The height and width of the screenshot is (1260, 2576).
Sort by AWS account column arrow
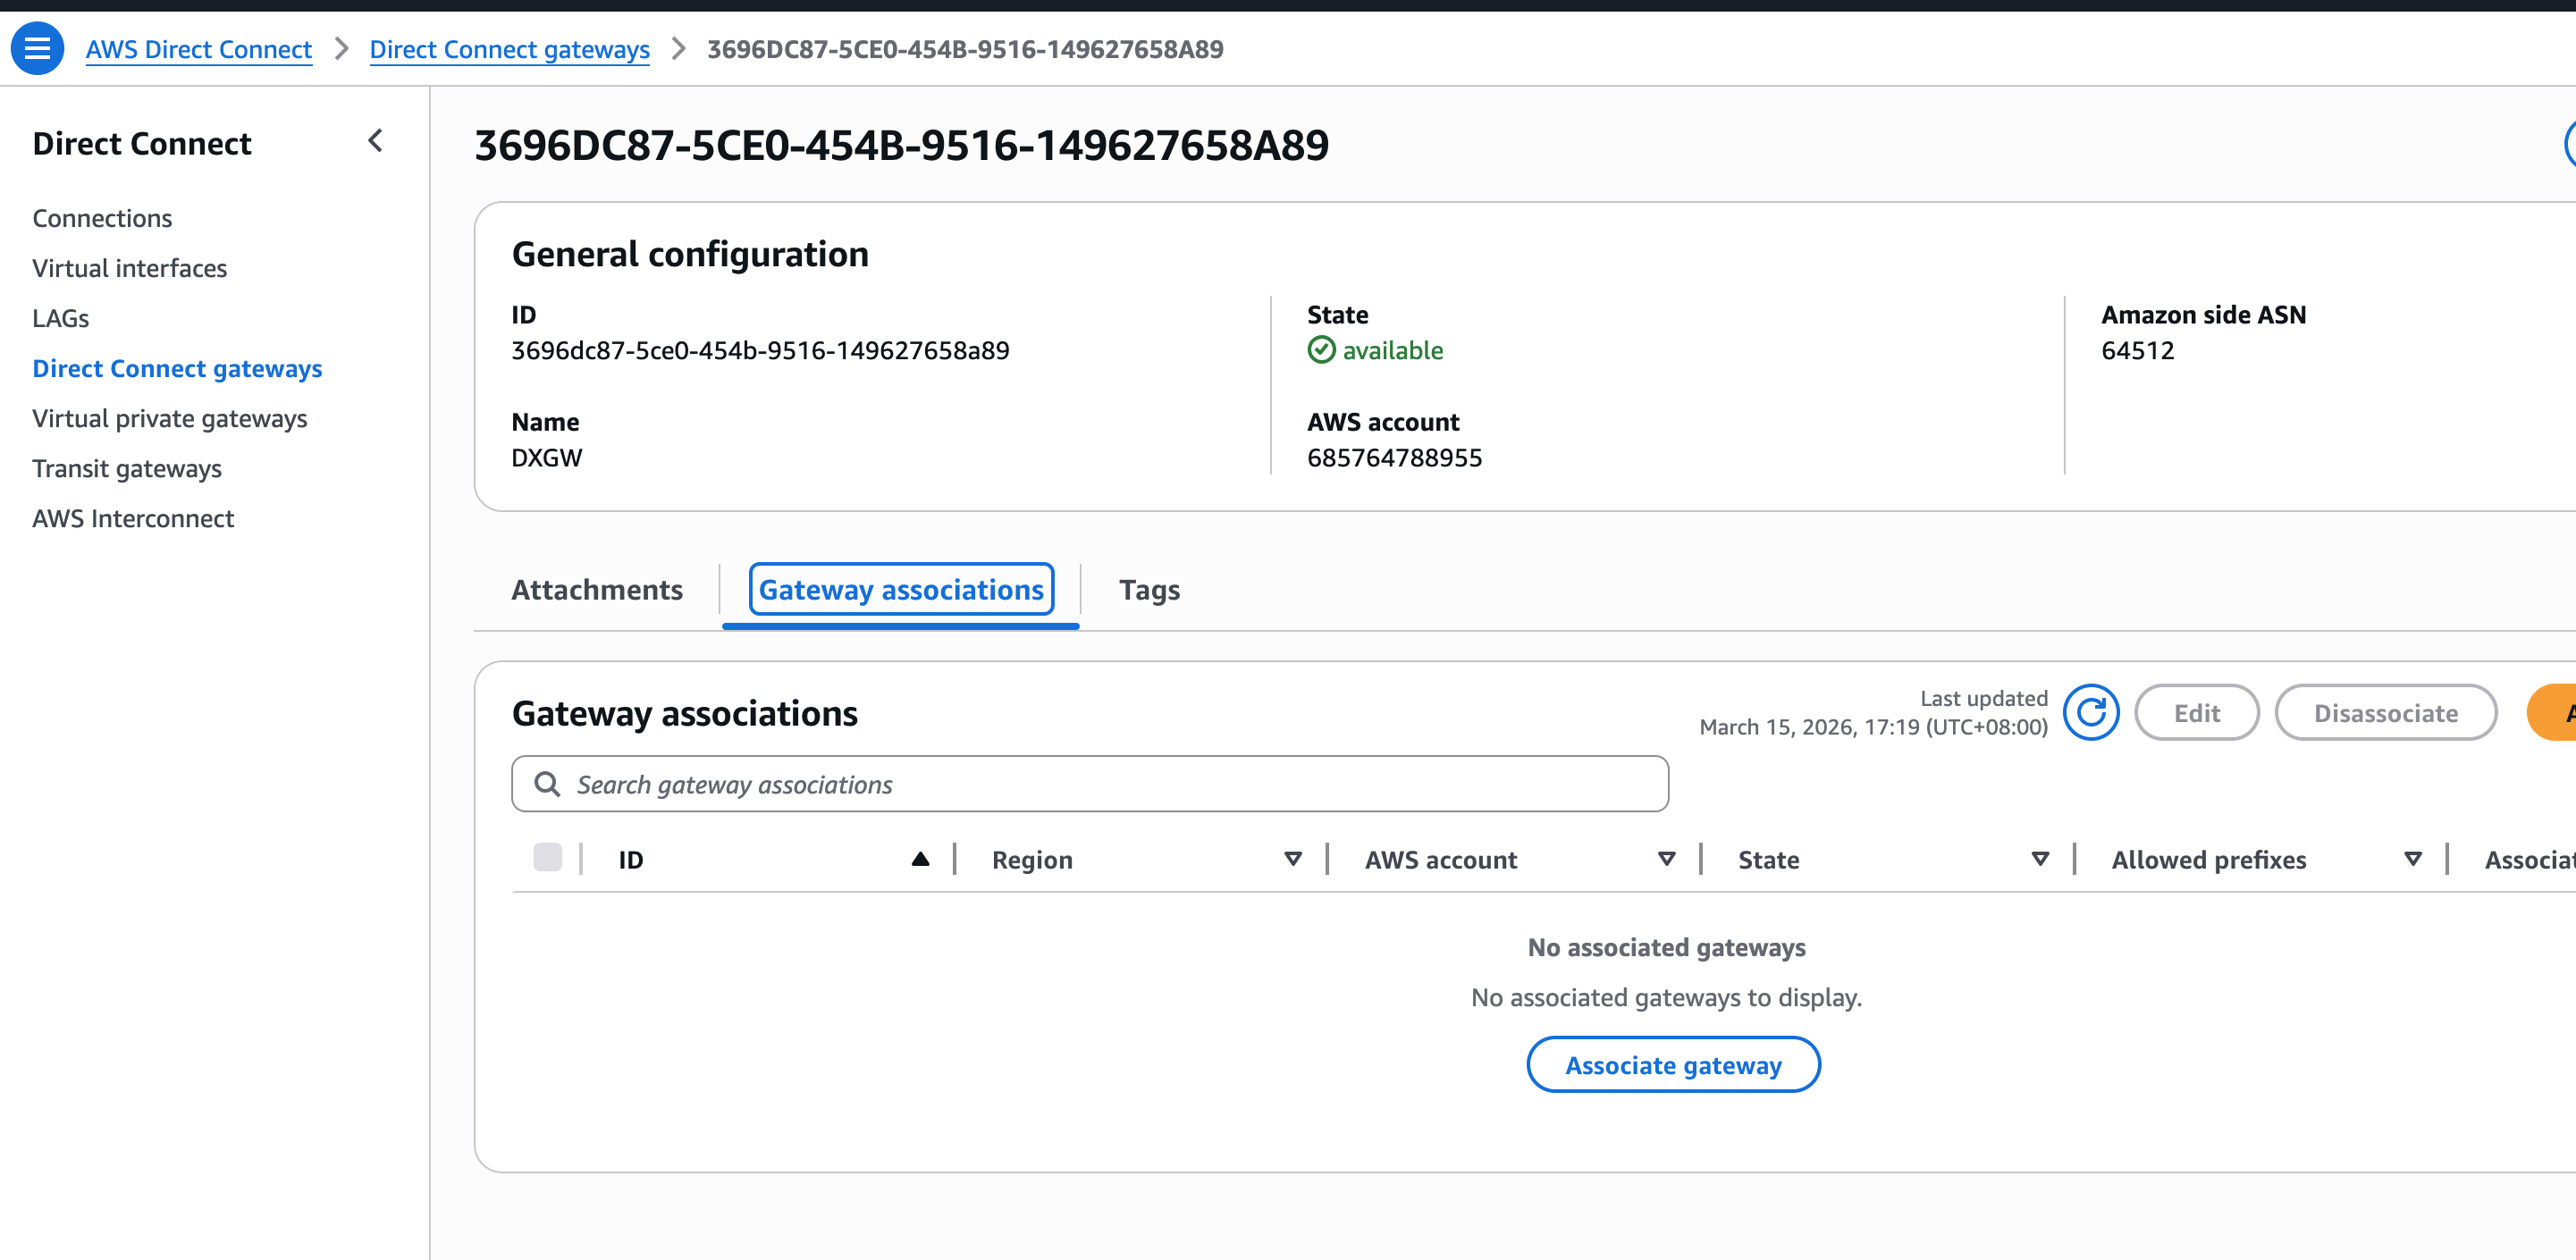point(1666,859)
